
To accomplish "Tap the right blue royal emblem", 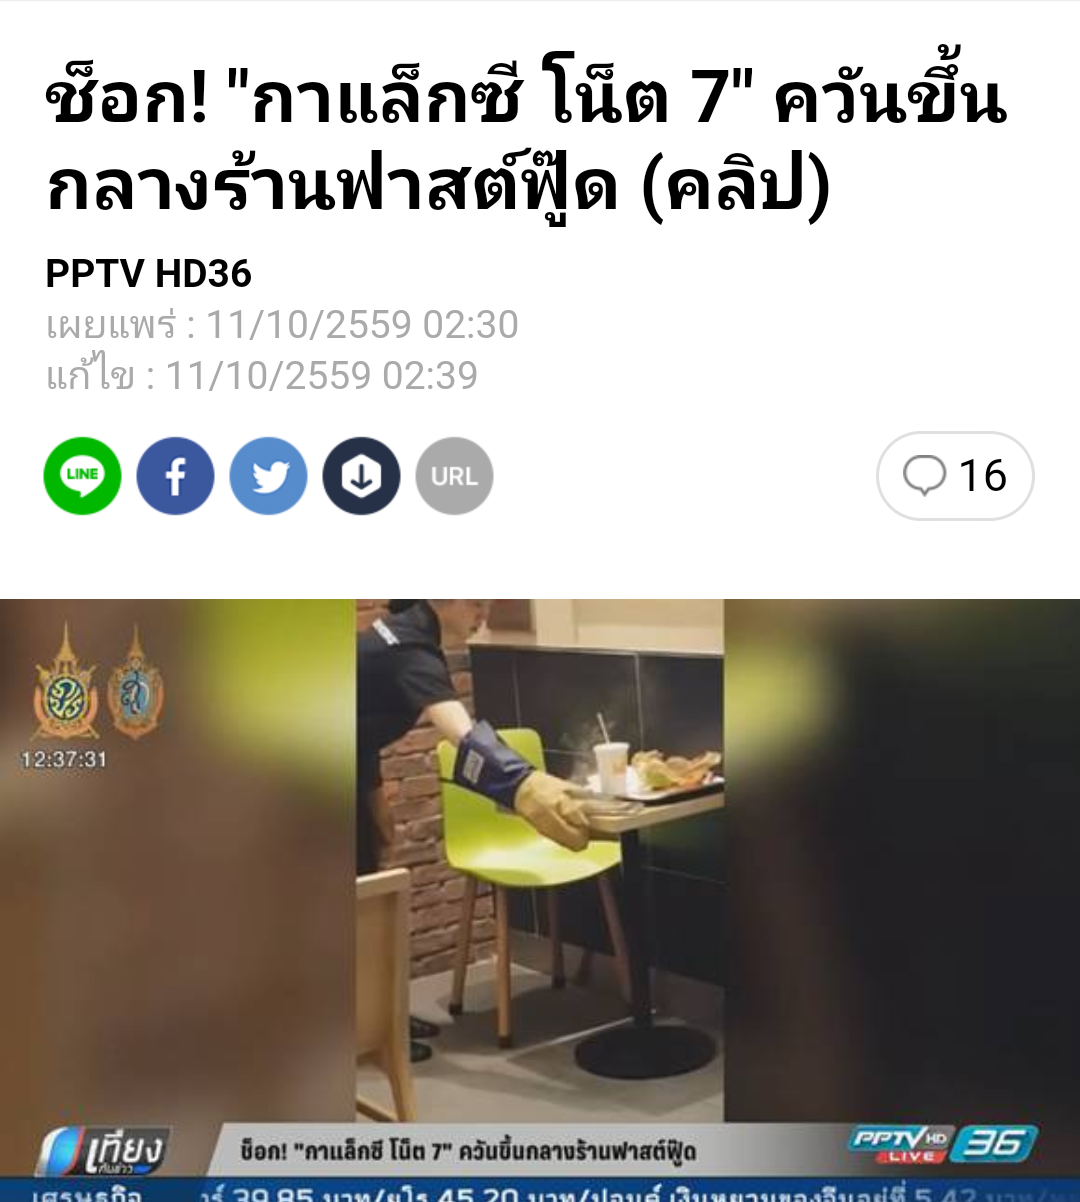I will pyautogui.click(x=135, y=682).
